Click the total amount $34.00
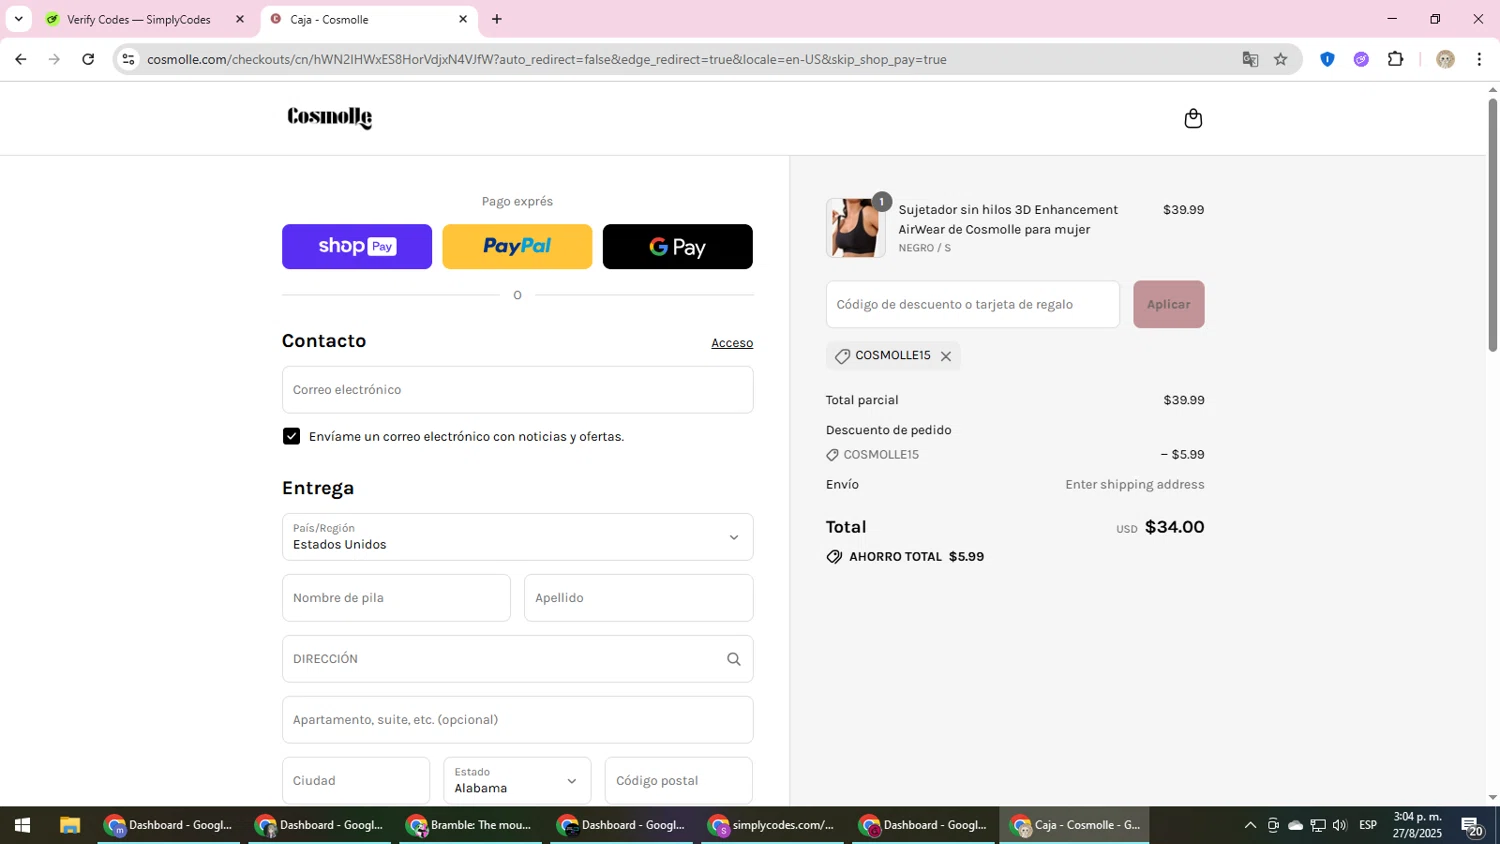 click(x=1174, y=527)
